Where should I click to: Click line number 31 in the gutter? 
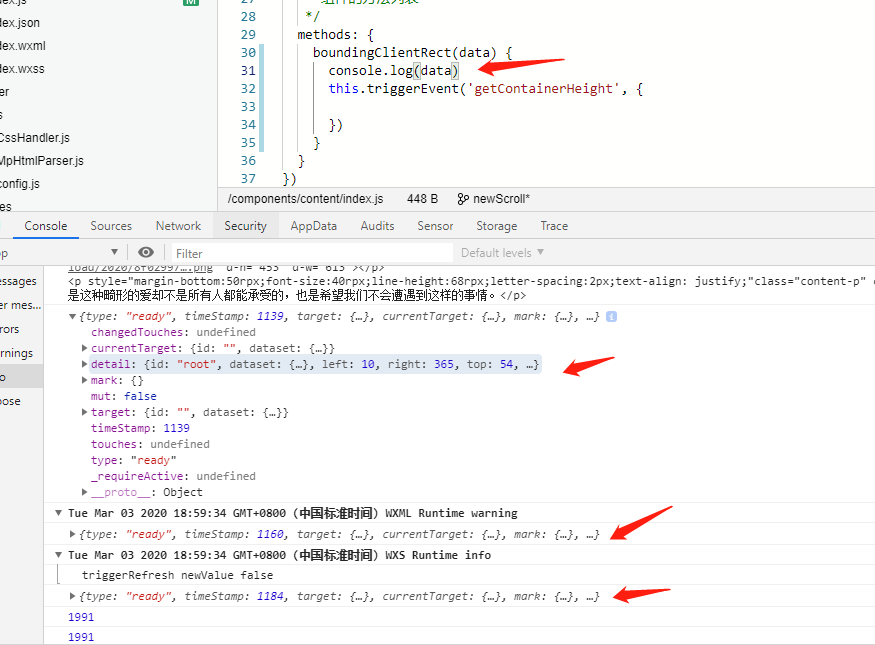[248, 71]
